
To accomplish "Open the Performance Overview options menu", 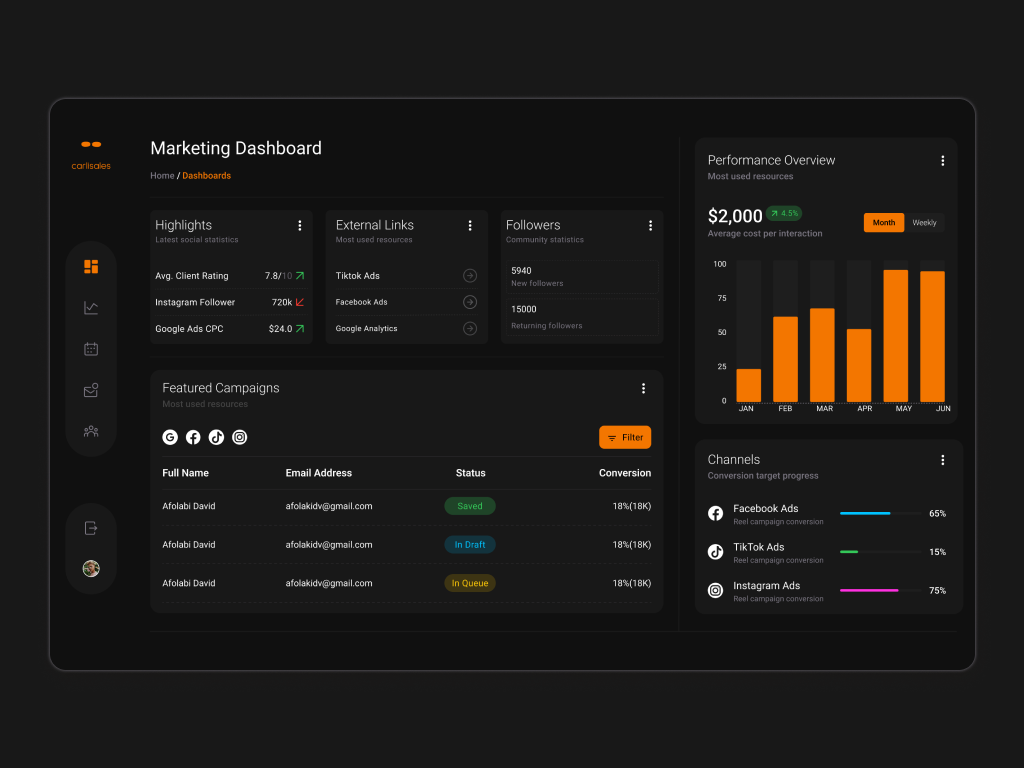I will (942, 160).
